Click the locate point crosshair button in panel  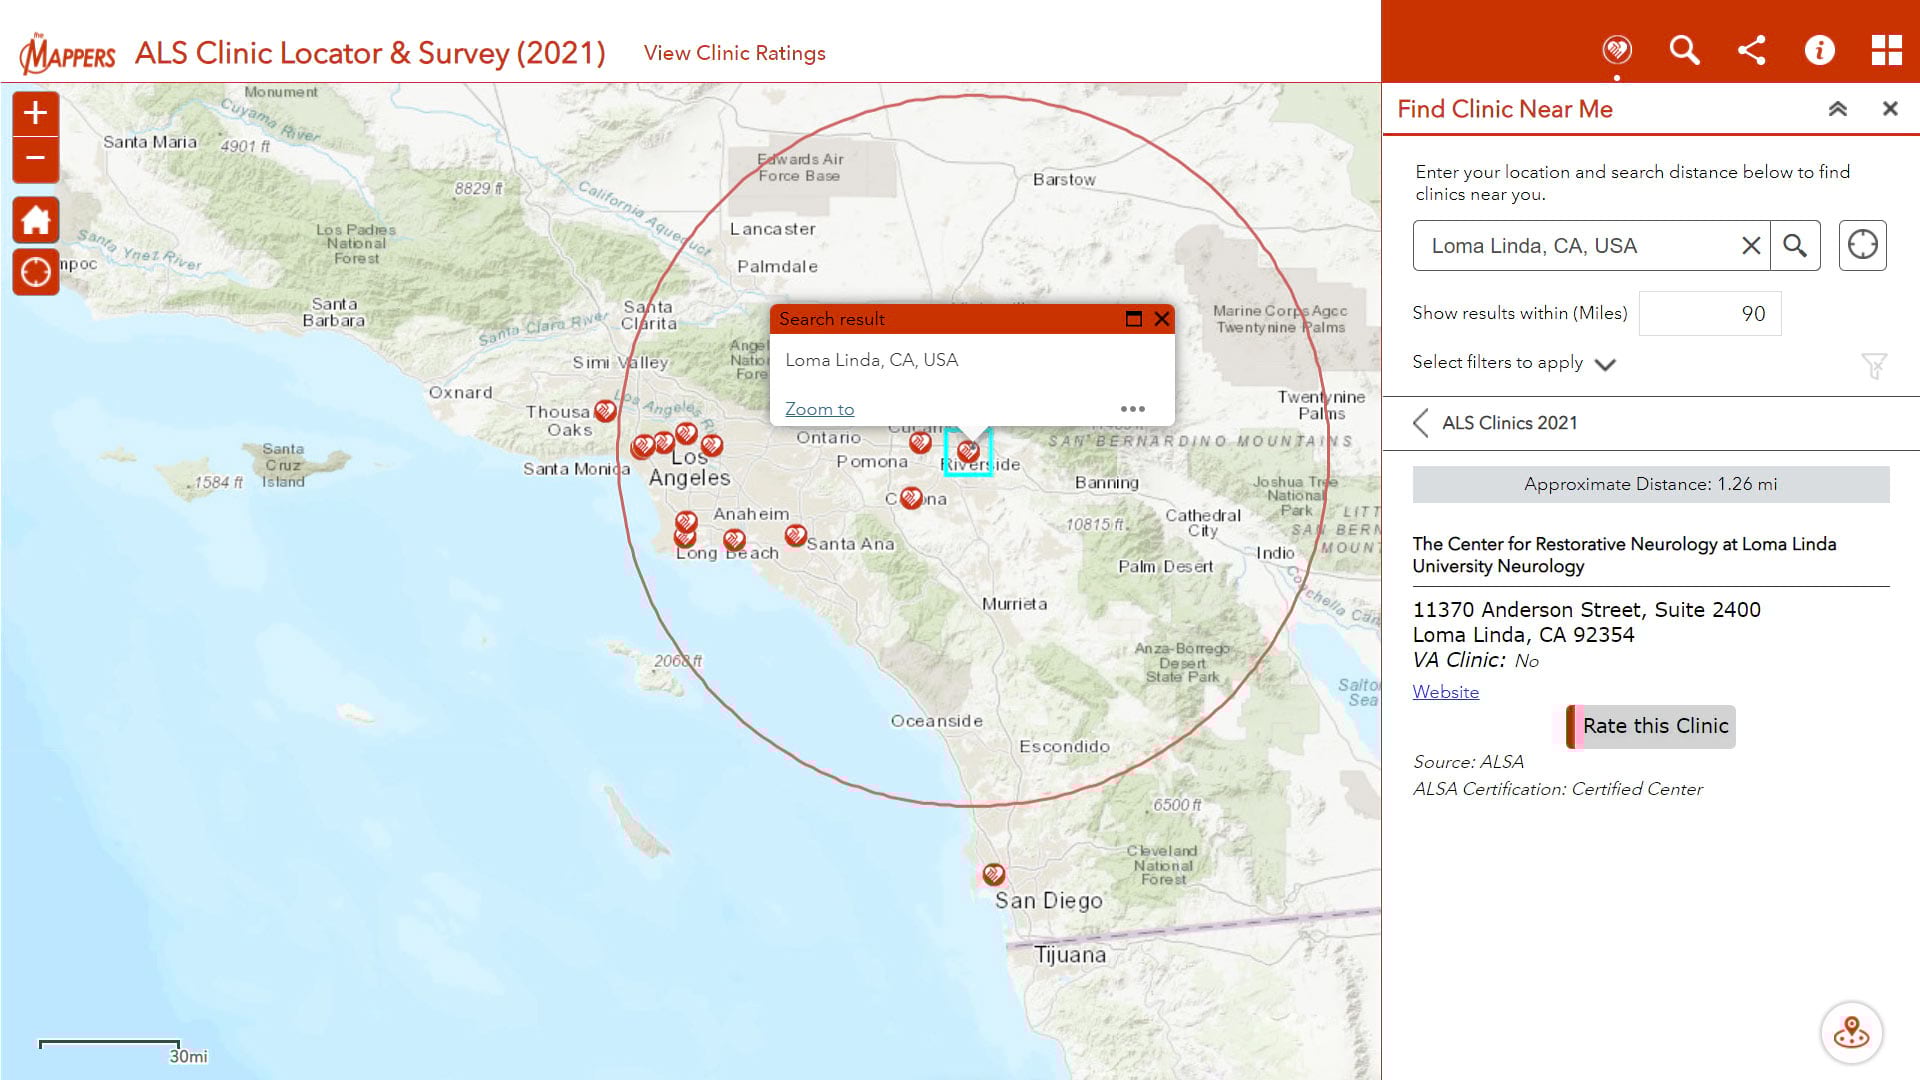[1862, 245]
